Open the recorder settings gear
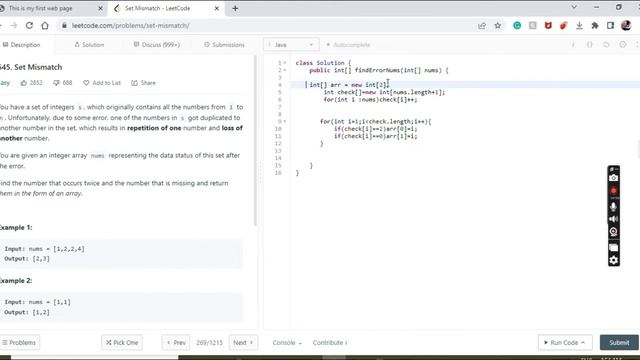 coord(613,260)
